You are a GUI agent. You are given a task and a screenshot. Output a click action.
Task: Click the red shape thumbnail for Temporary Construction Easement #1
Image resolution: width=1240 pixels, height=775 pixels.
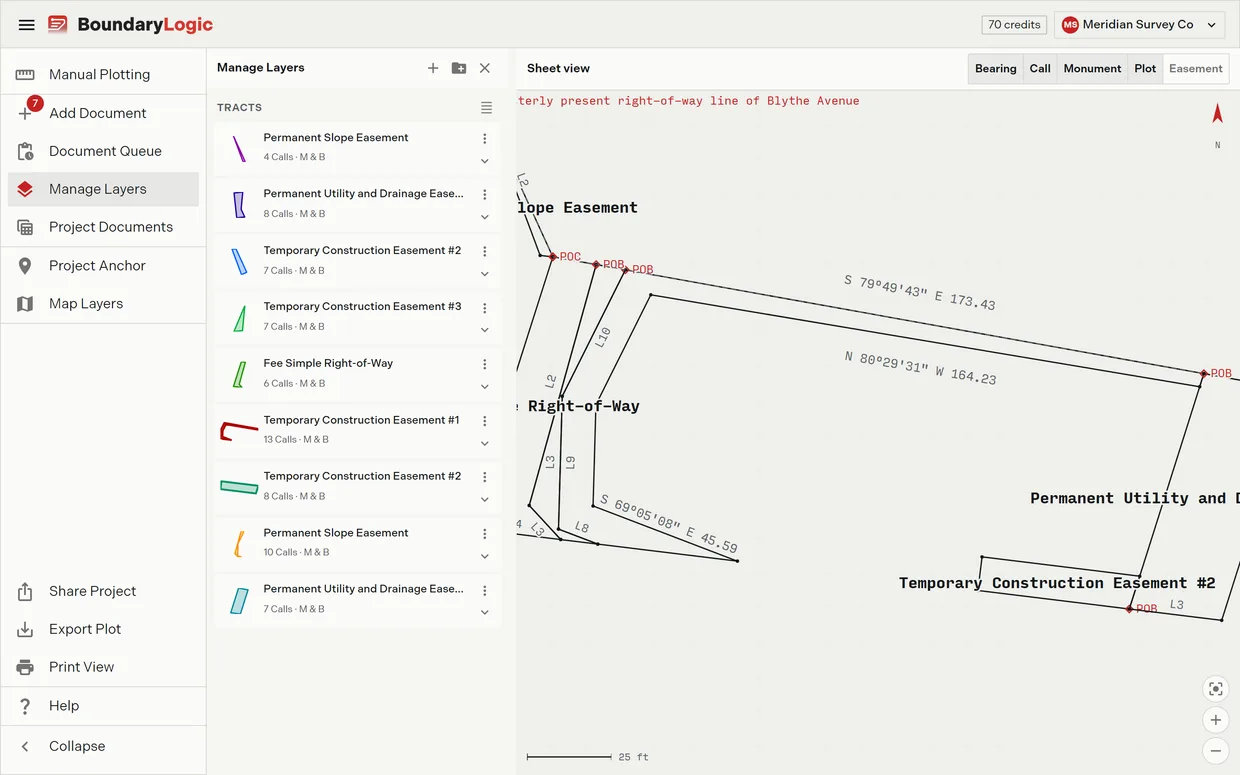click(x=239, y=430)
